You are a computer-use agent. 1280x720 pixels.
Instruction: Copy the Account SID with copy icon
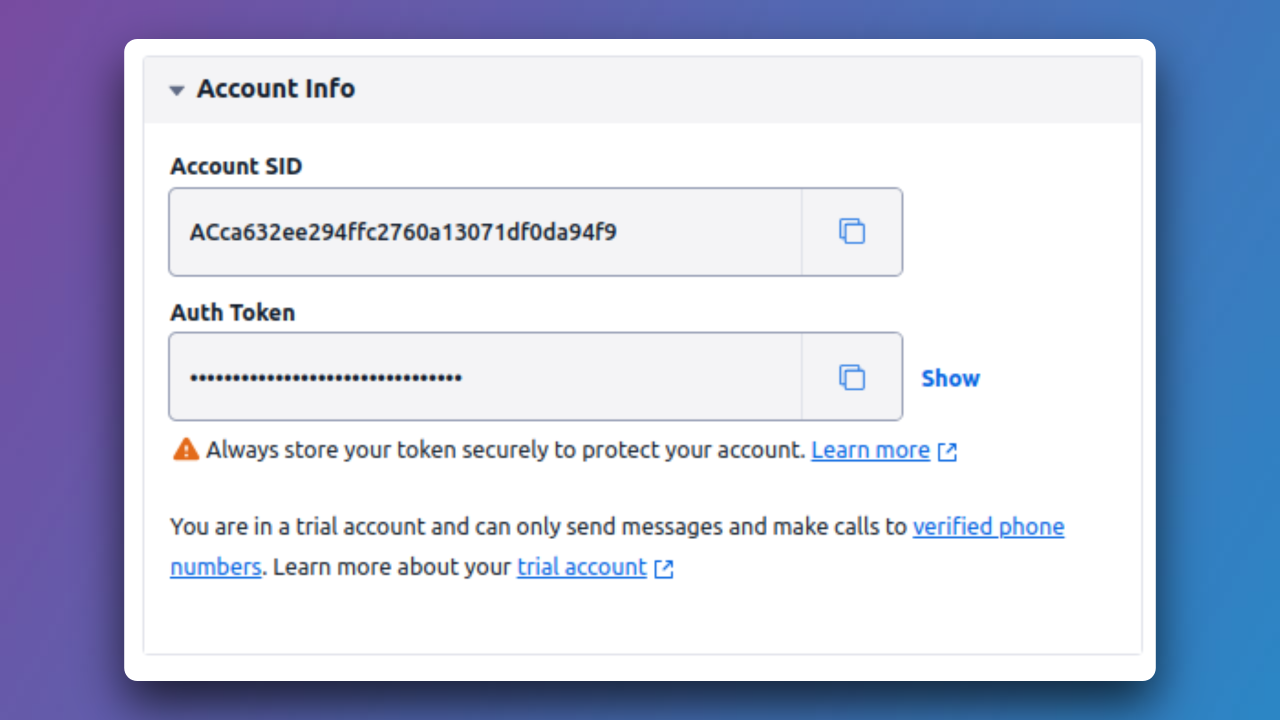coord(852,232)
